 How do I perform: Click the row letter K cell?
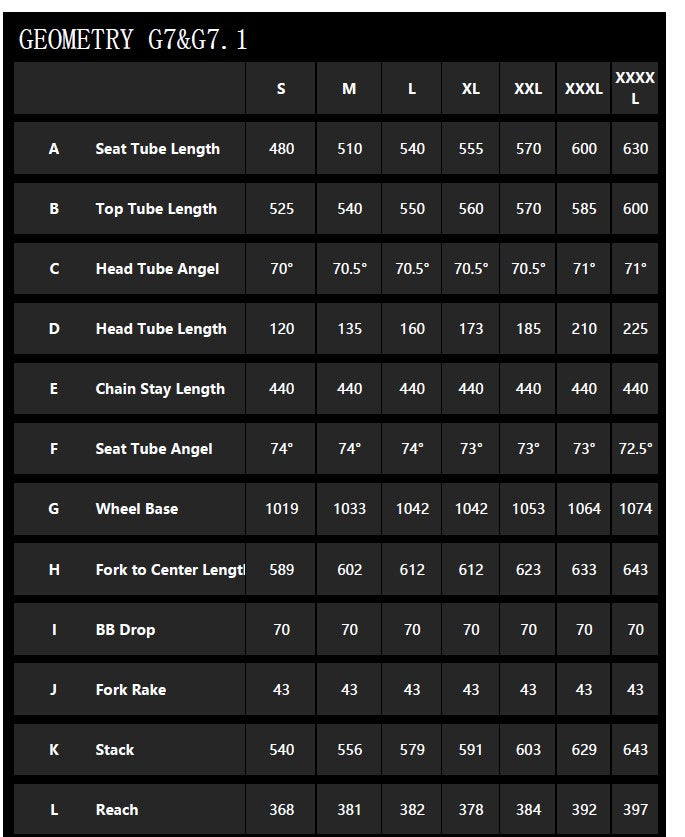54,750
